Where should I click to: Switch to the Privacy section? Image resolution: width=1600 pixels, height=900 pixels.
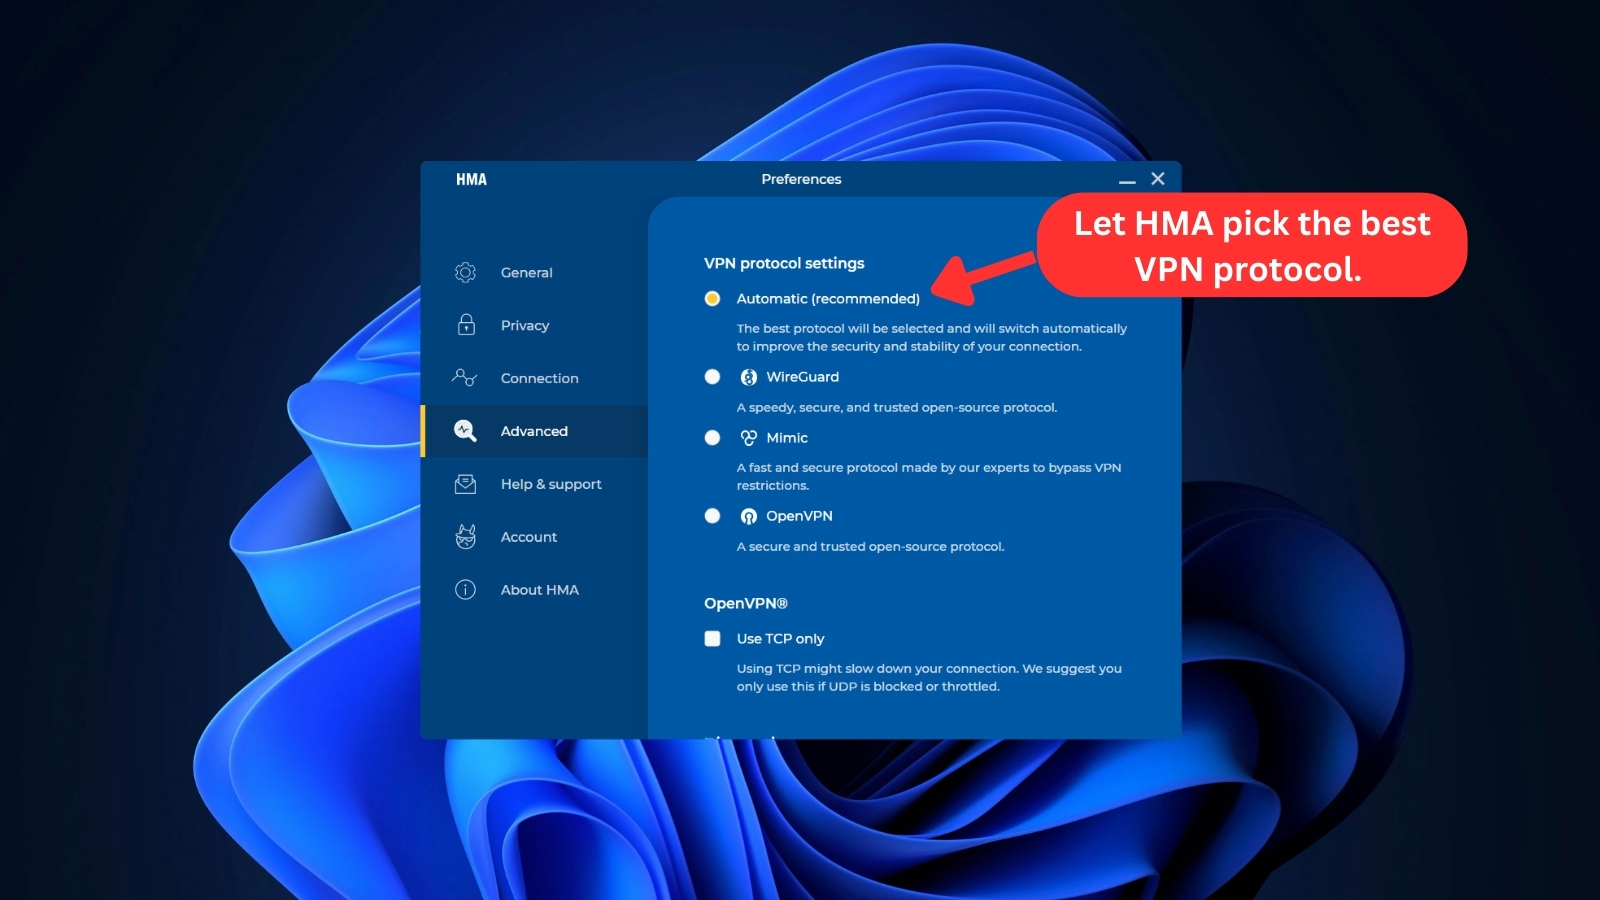pyautogui.click(x=534, y=325)
